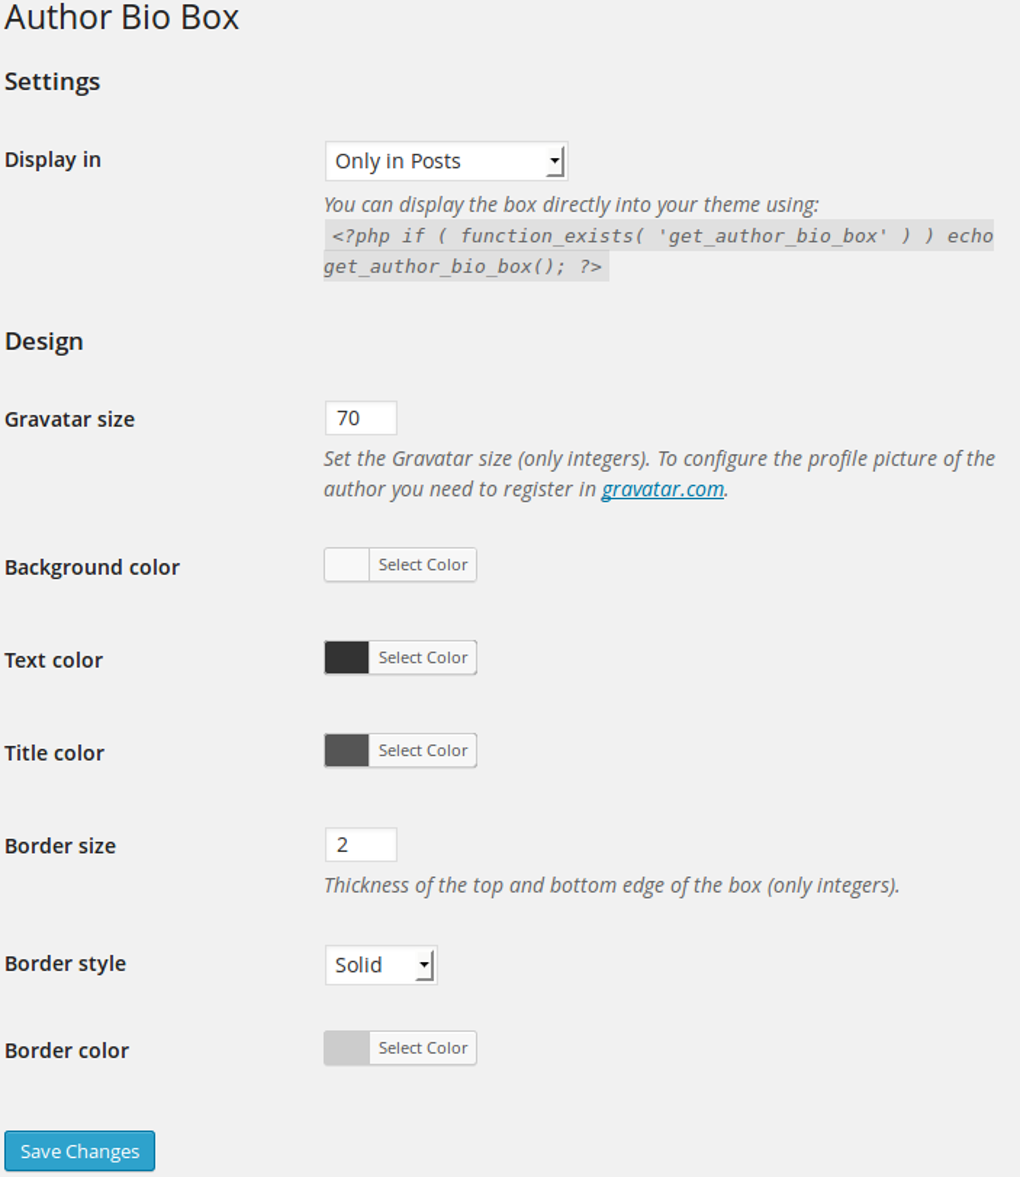Click the Author Bio Box page title

(x=120, y=18)
